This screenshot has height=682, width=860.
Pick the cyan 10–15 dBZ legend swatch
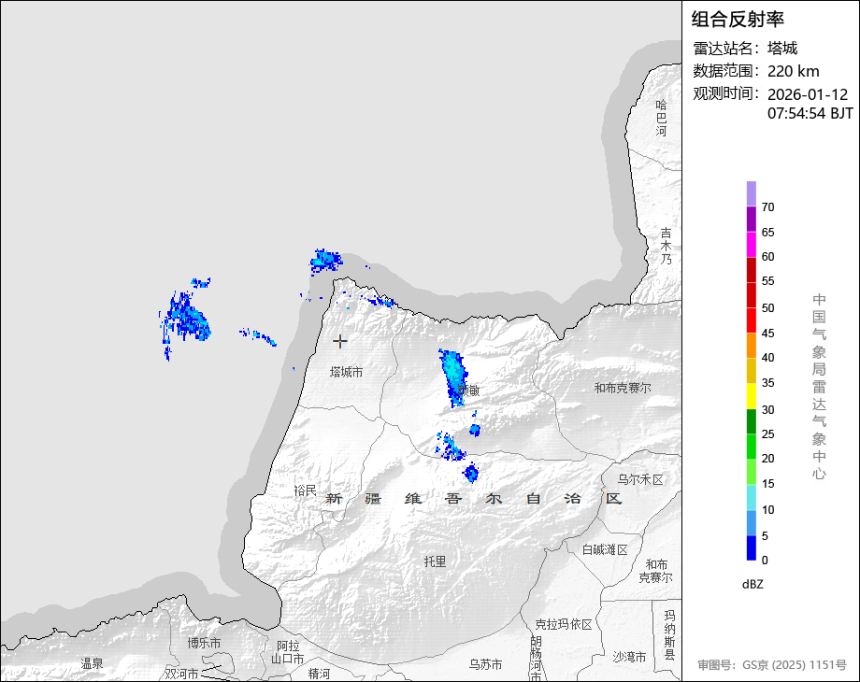751,498
